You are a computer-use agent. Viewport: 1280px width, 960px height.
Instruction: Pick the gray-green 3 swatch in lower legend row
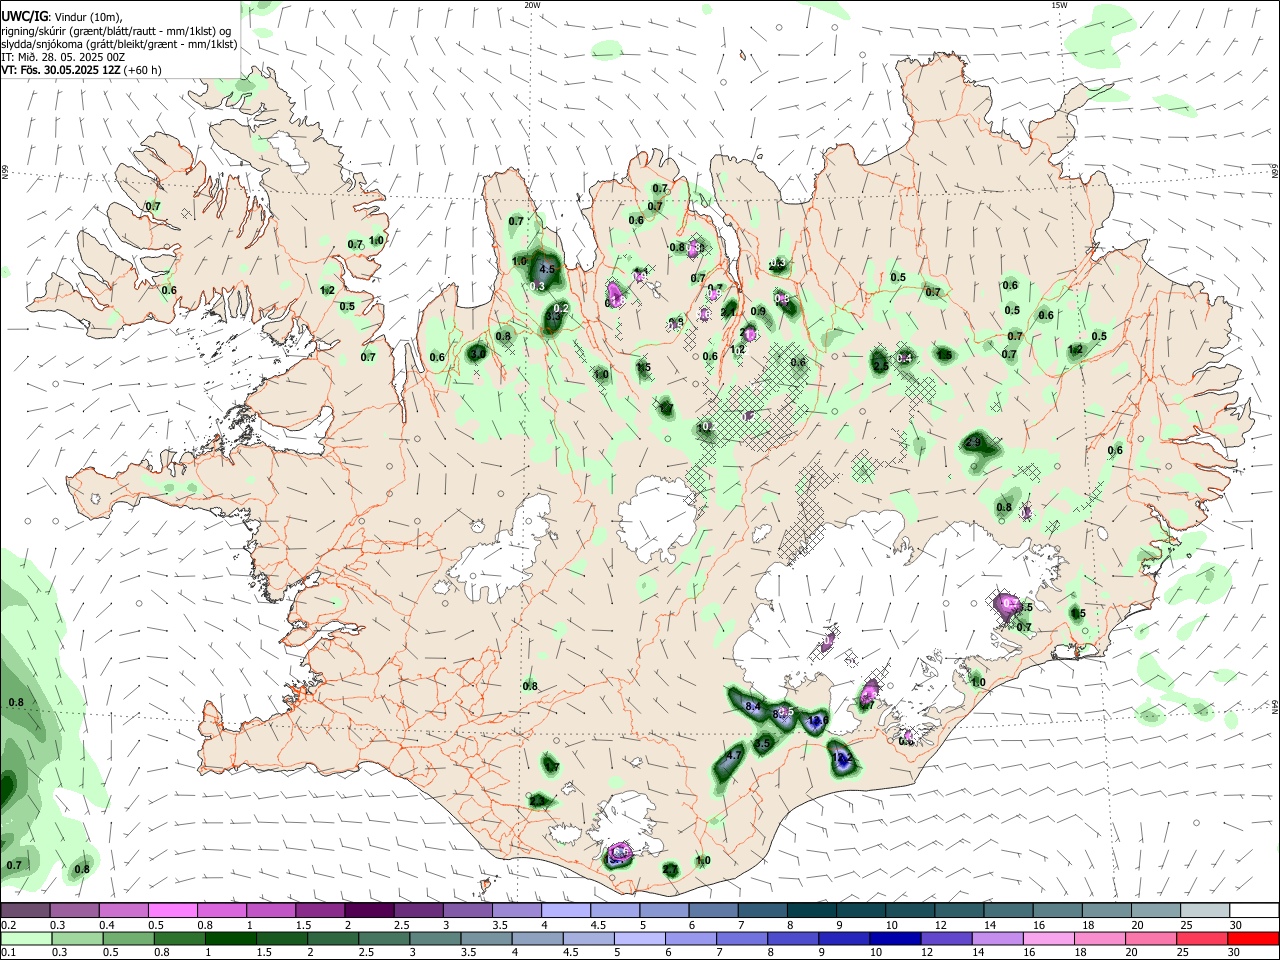[x=437, y=938]
